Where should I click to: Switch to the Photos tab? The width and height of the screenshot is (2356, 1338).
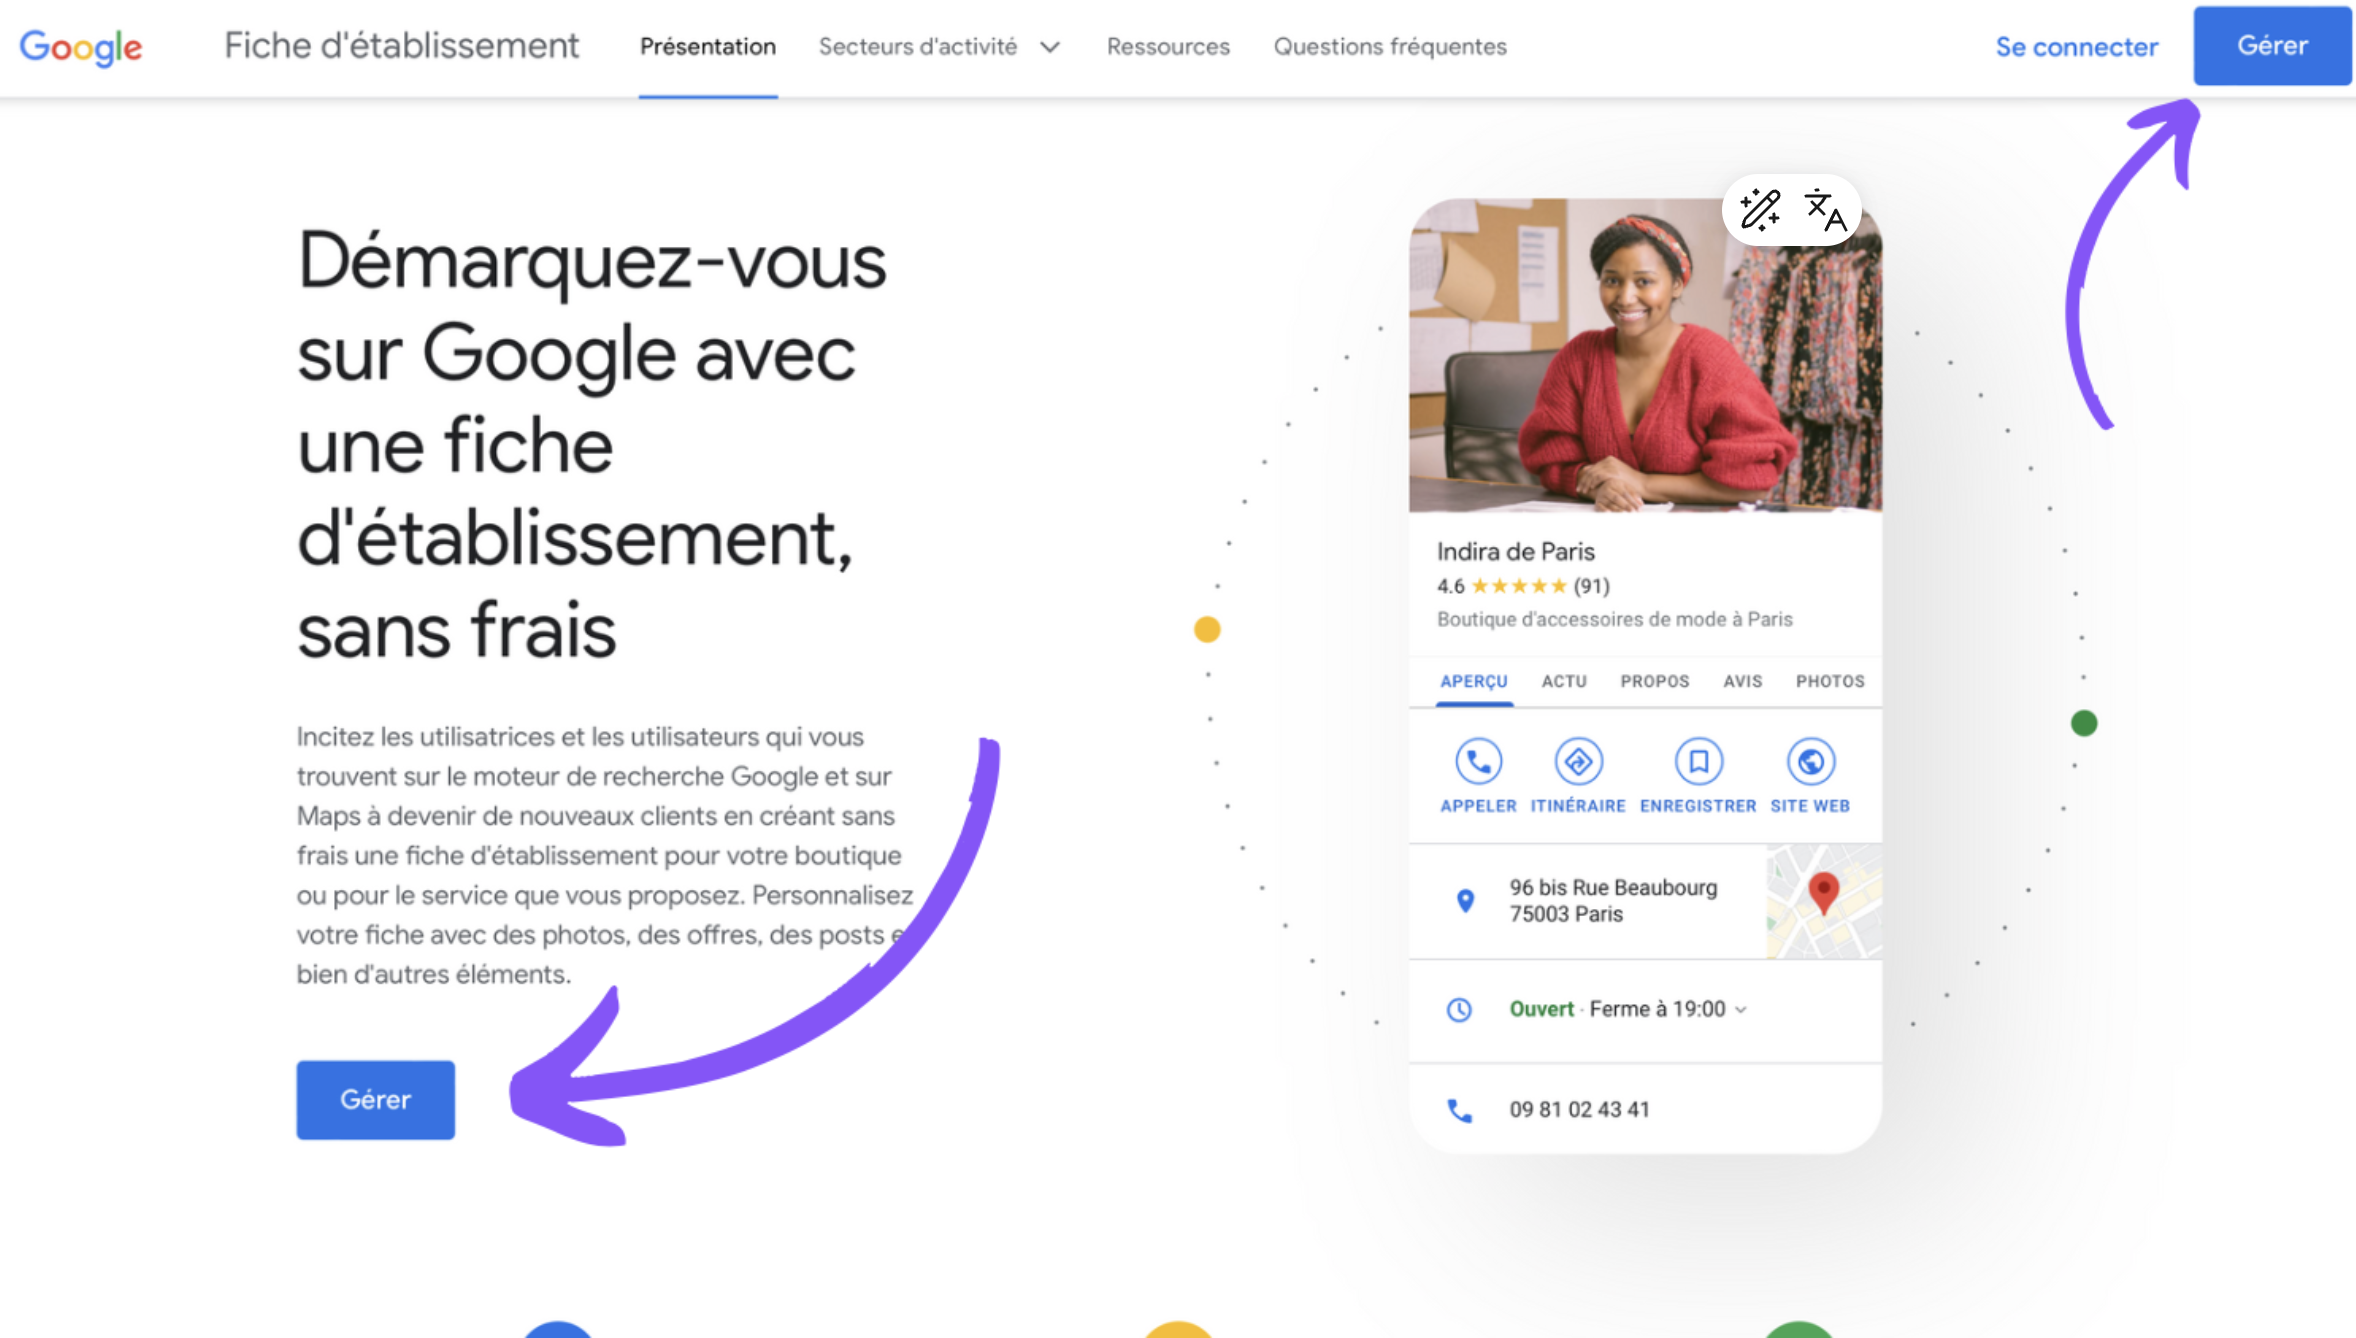1830,681
